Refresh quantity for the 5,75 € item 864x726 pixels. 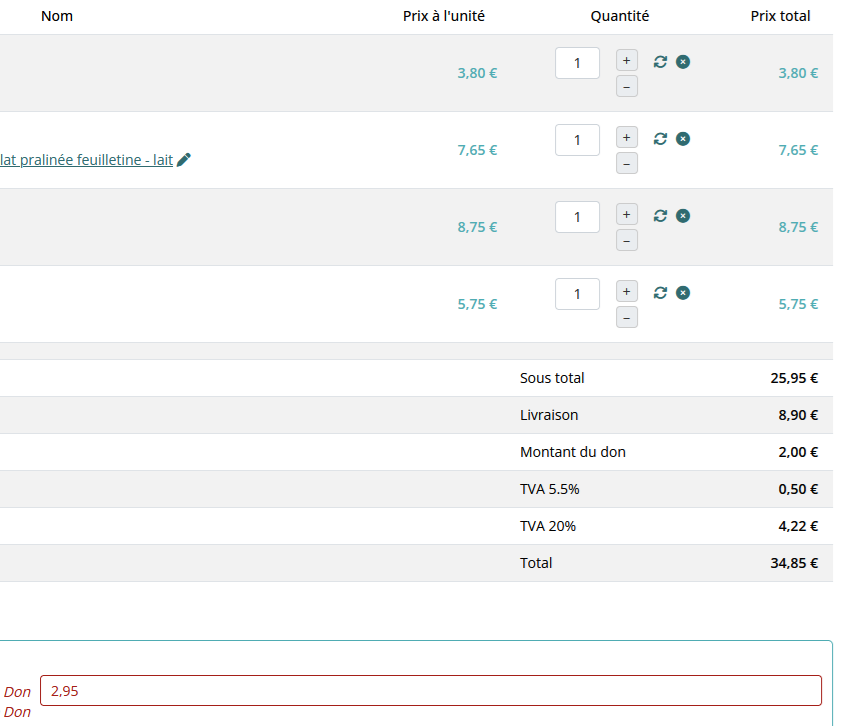(x=660, y=293)
